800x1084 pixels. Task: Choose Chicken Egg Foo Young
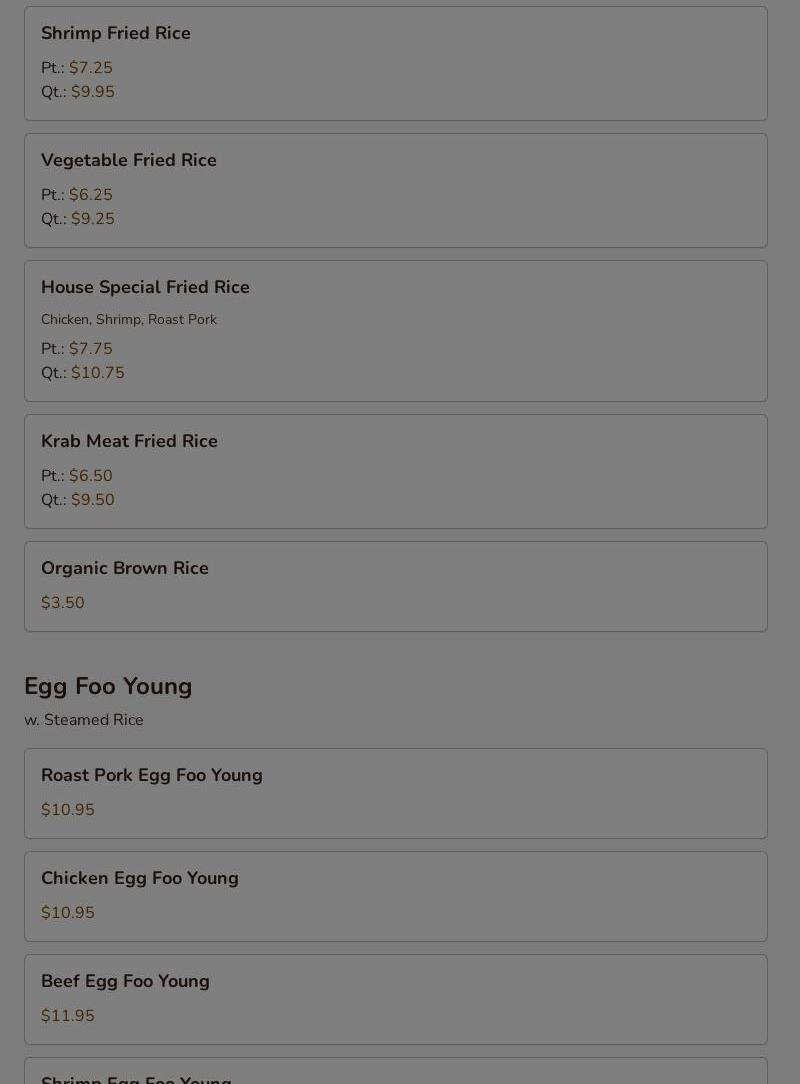click(396, 897)
